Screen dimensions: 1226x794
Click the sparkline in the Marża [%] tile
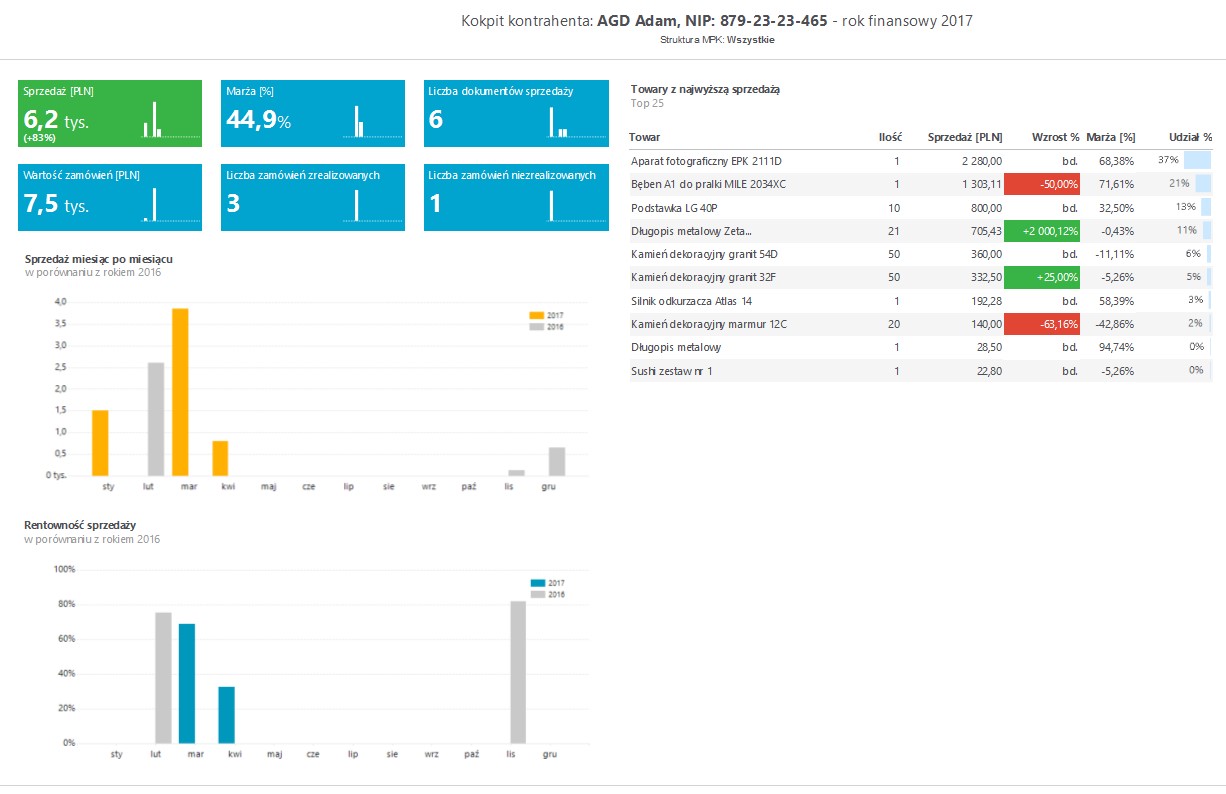(376, 120)
